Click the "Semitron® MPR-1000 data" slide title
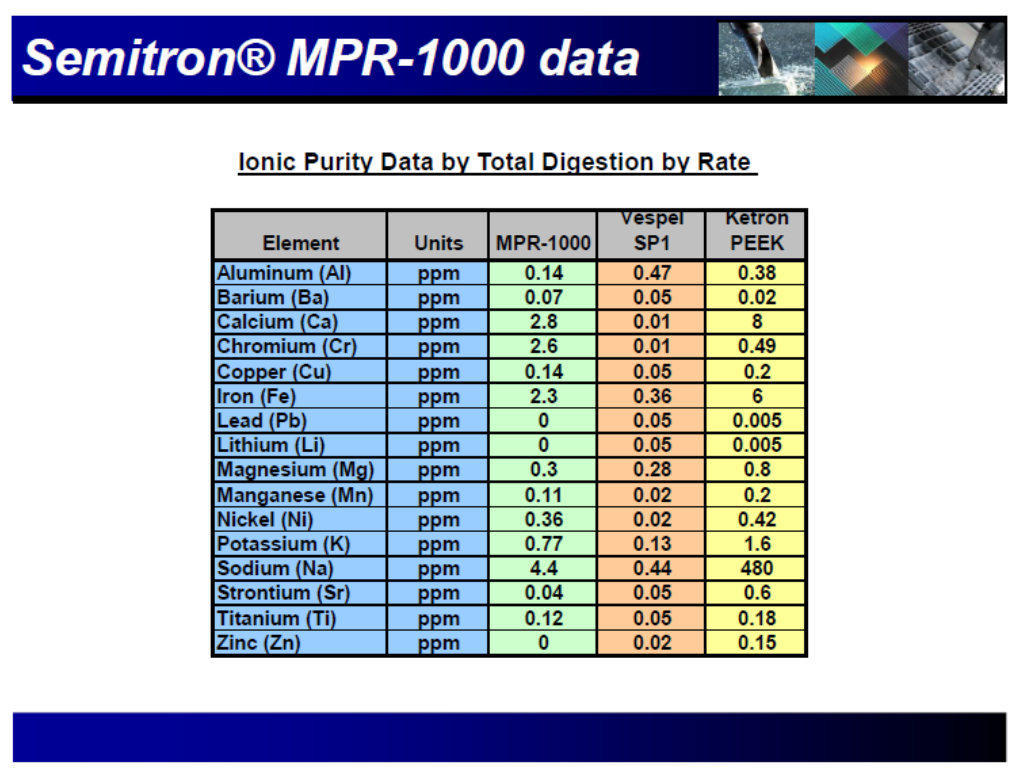The width and height of the screenshot is (1017, 775). point(331,58)
